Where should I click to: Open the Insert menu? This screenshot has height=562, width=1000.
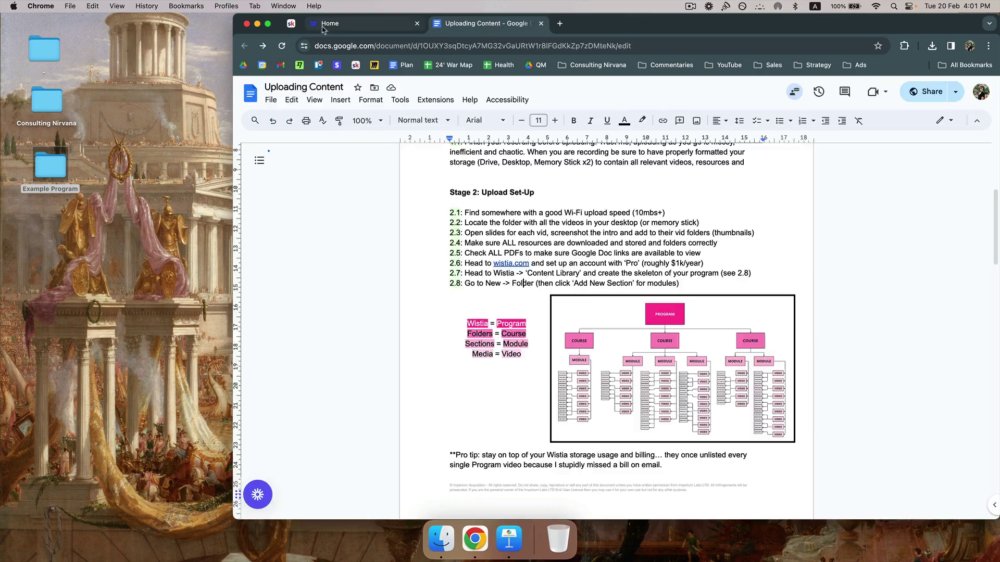pyautogui.click(x=340, y=100)
